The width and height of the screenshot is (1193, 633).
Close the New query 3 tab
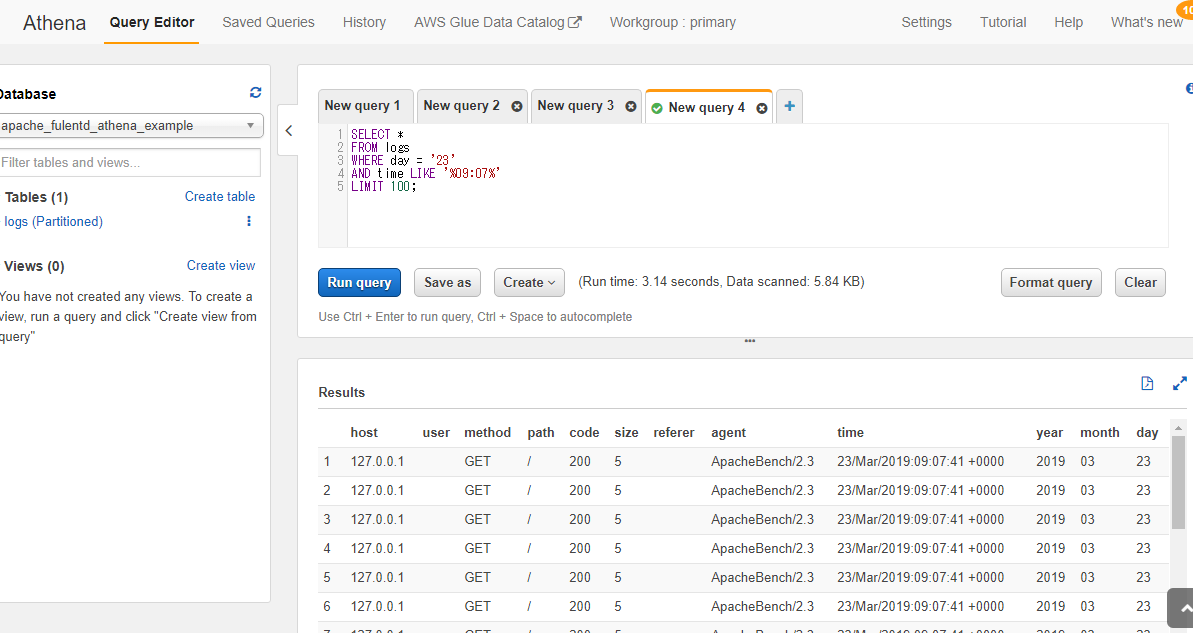coord(631,106)
